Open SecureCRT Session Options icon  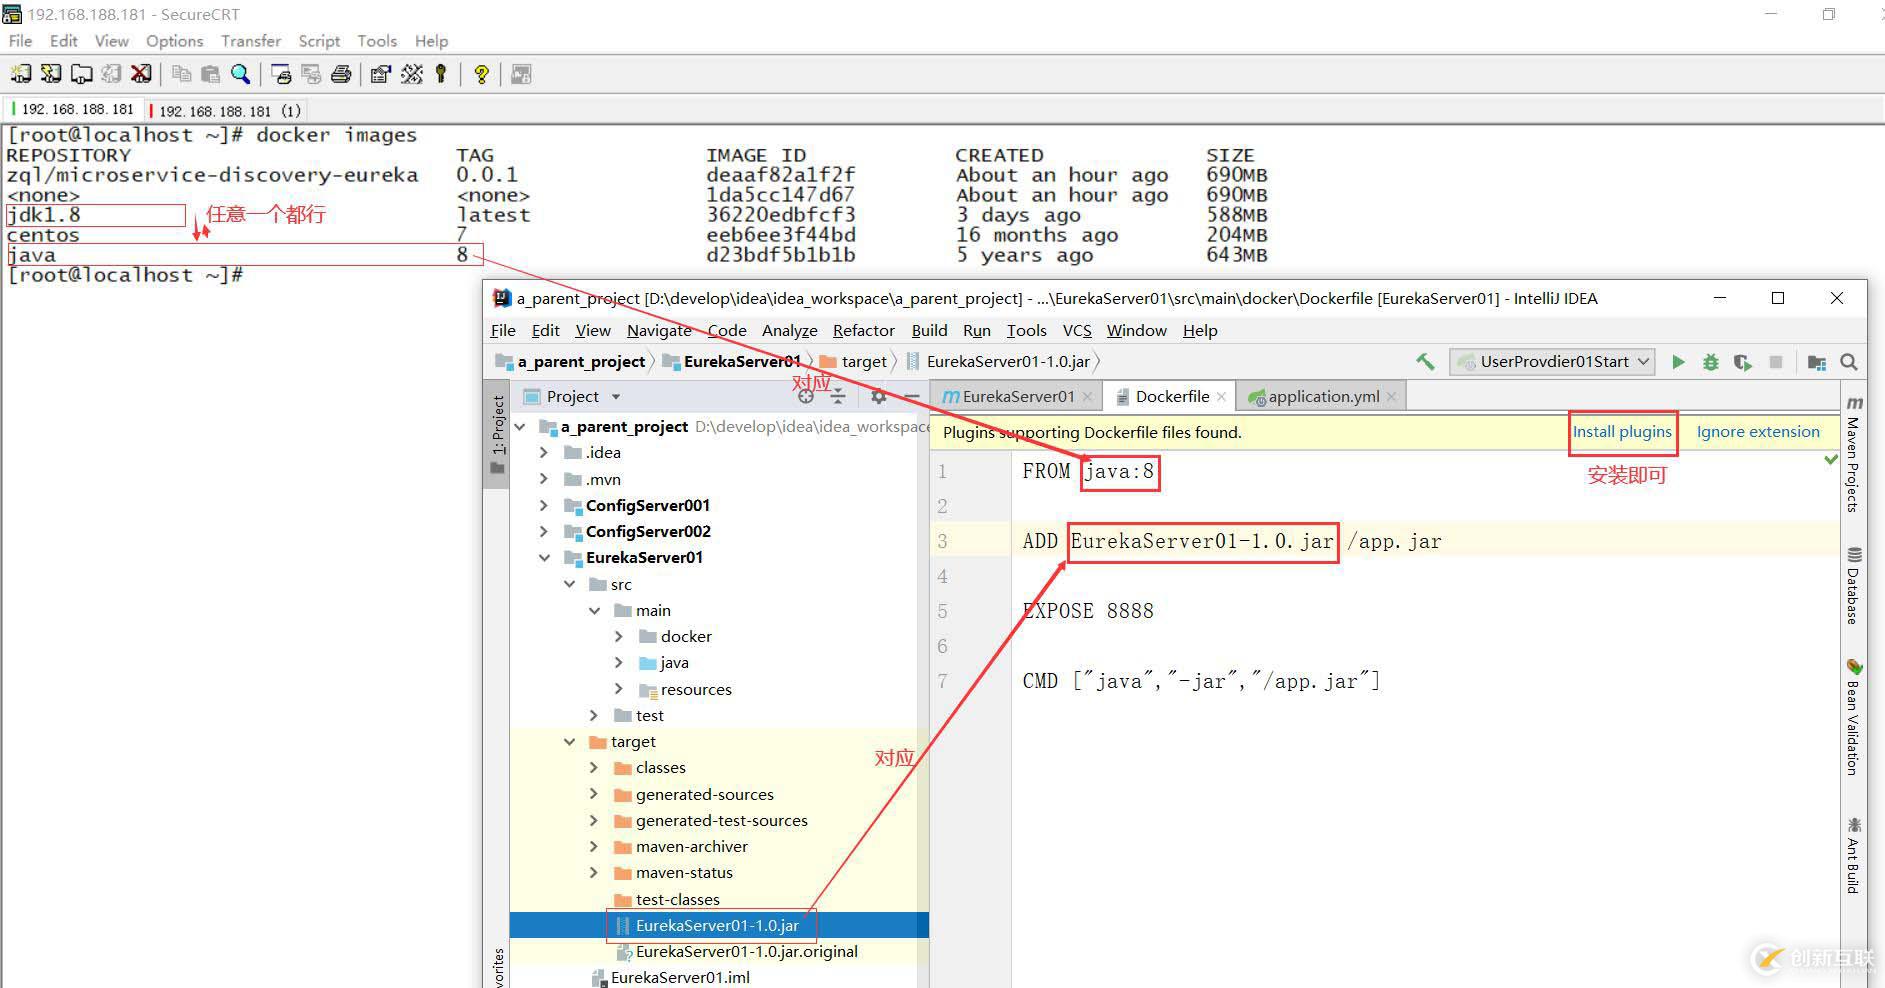point(381,74)
